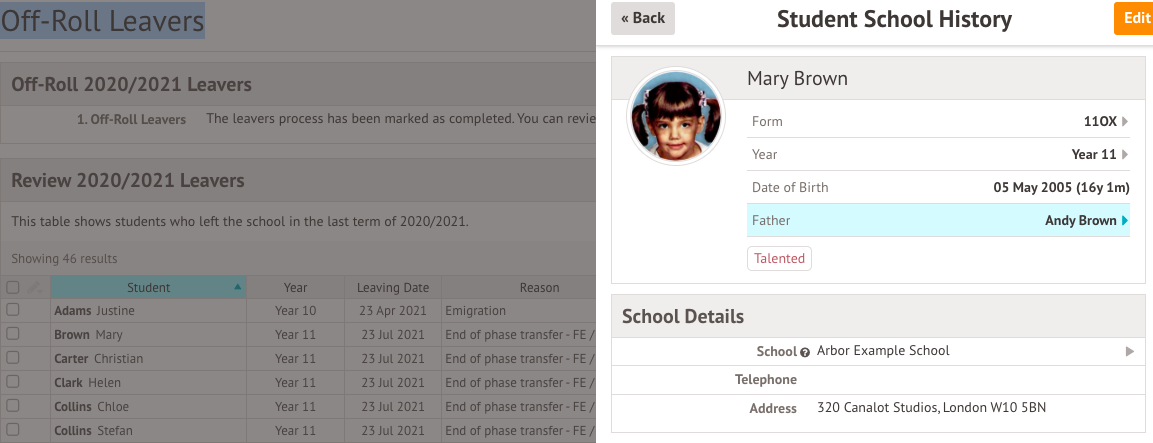The image size is (1153, 443).
Task: Click the arrow next to Year 11 value
Action: pos(1125,155)
